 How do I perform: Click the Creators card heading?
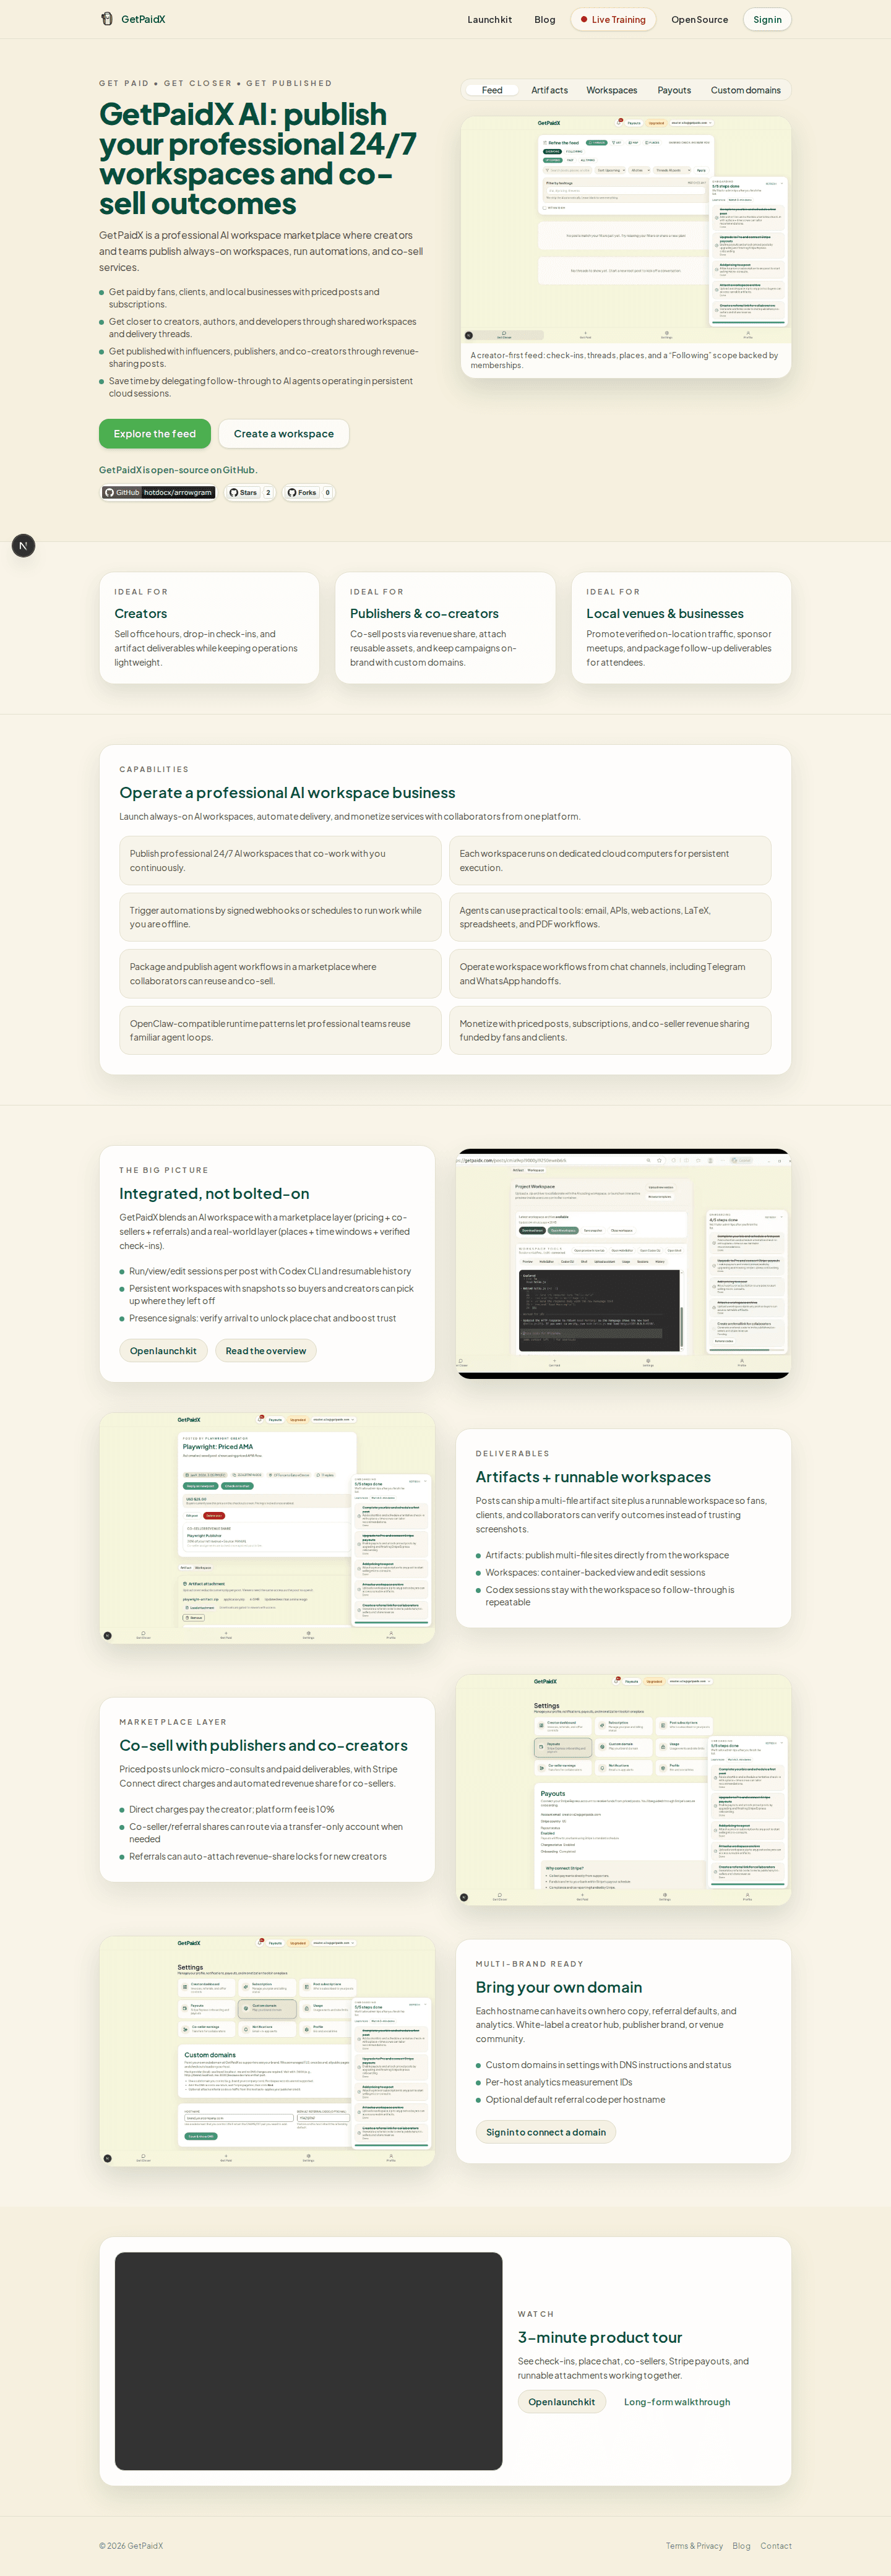tap(141, 614)
